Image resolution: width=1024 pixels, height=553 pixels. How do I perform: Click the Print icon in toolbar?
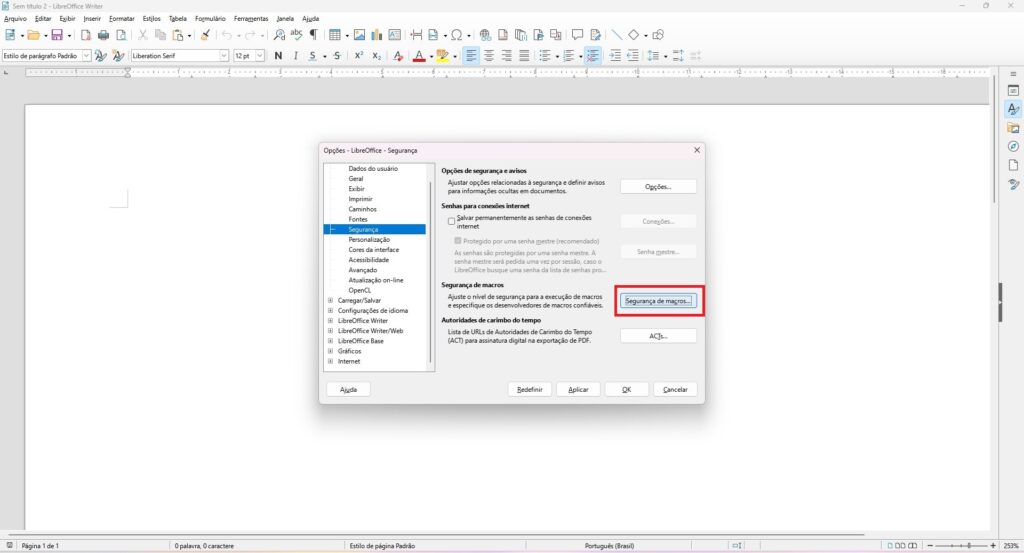tap(102, 35)
